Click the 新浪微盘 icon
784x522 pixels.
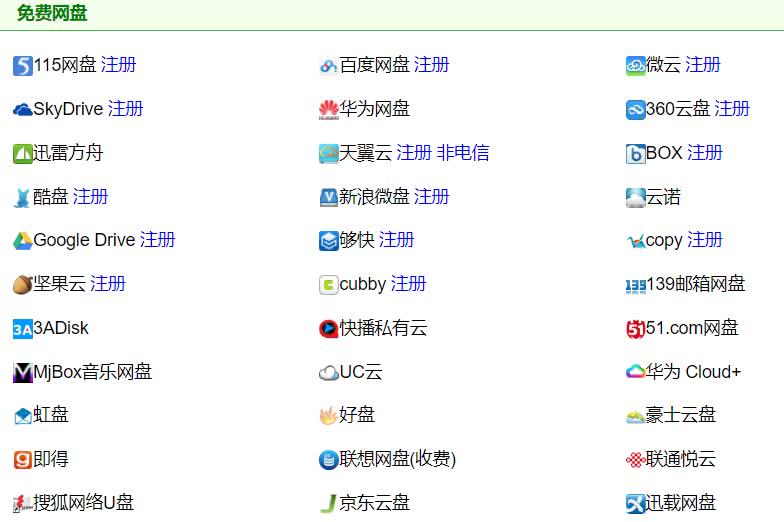click(x=328, y=198)
